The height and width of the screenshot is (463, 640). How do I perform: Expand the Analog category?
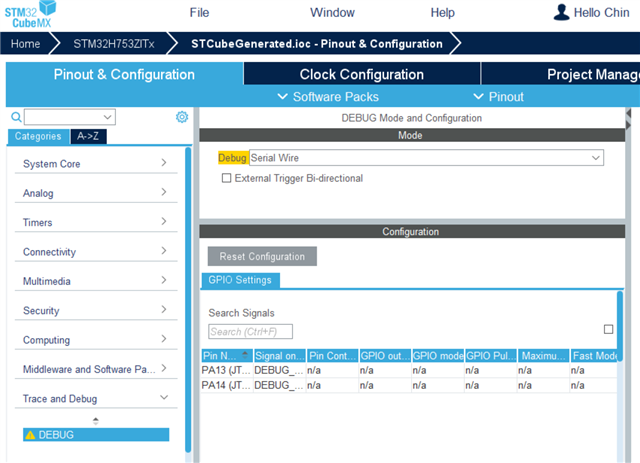pyautogui.click(x=96, y=193)
